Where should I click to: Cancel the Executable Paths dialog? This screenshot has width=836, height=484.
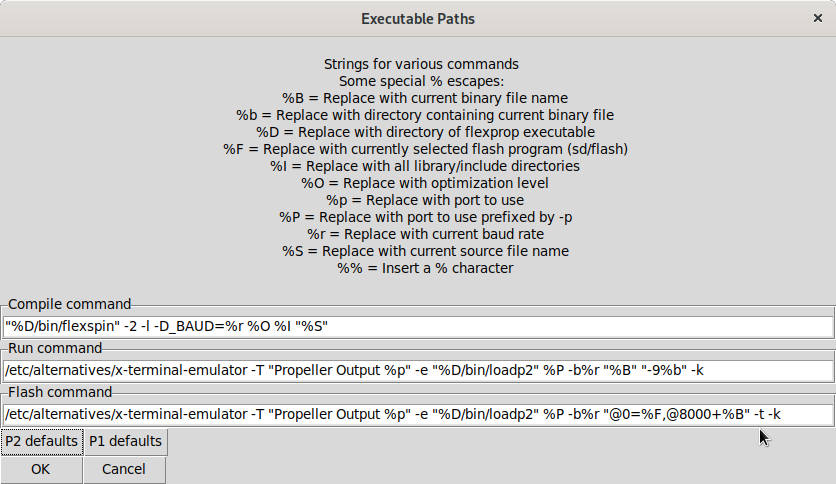pos(124,469)
